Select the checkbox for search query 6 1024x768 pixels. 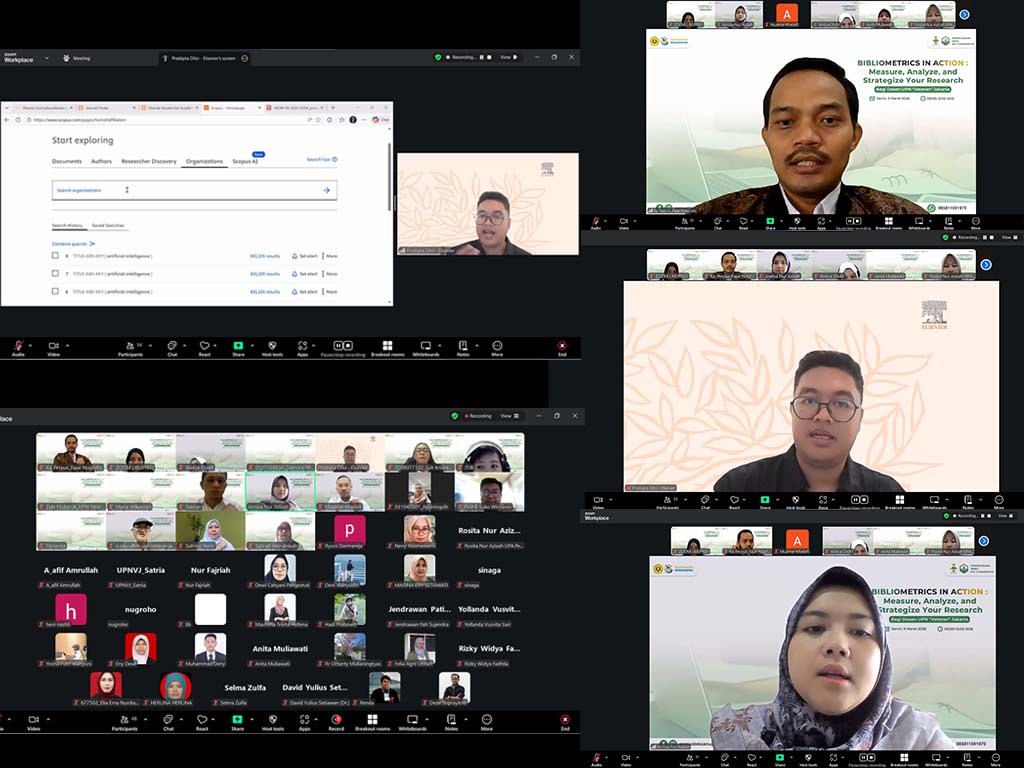pos(55,291)
